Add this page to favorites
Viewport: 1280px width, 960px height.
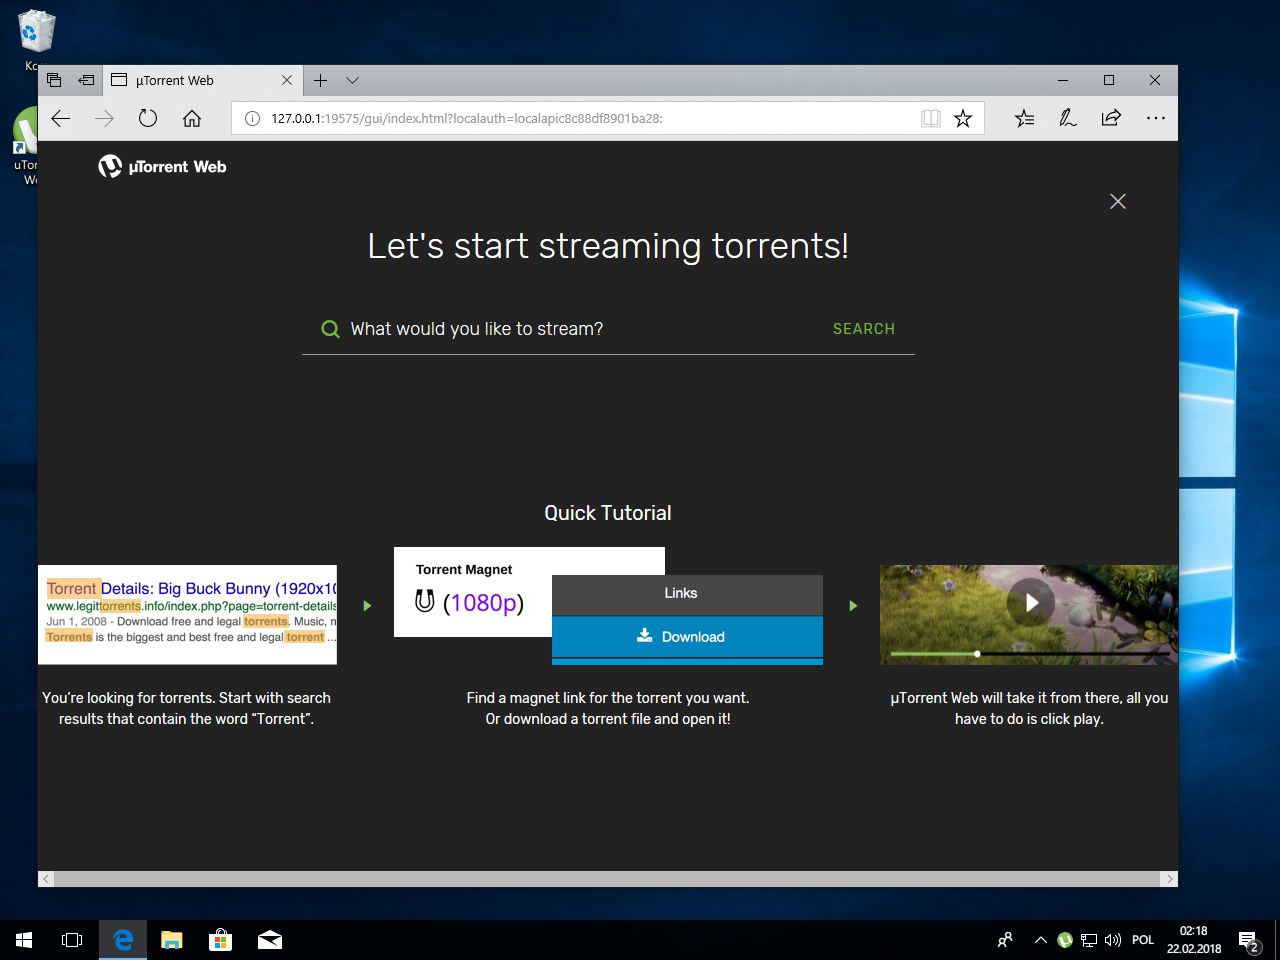tap(963, 118)
